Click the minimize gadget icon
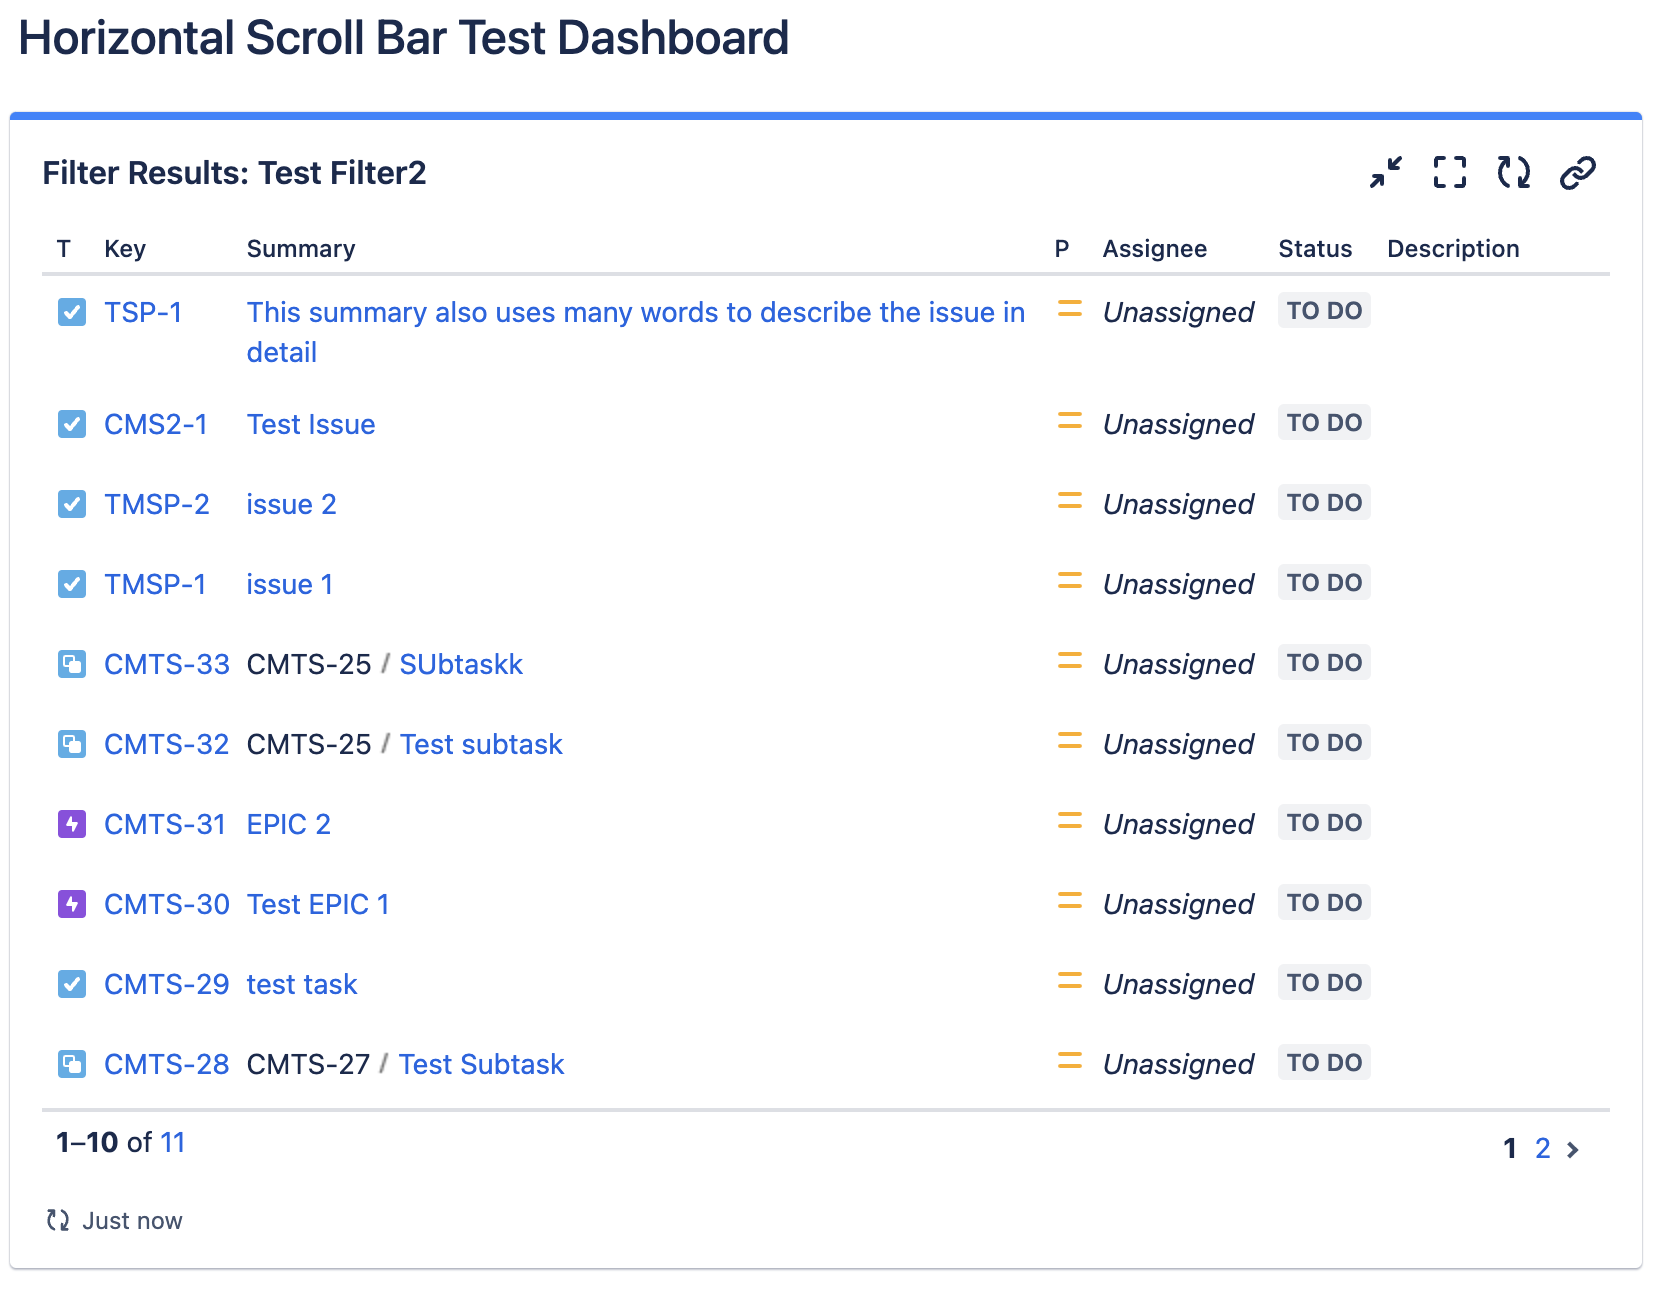The width and height of the screenshot is (1670, 1300). click(1386, 173)
